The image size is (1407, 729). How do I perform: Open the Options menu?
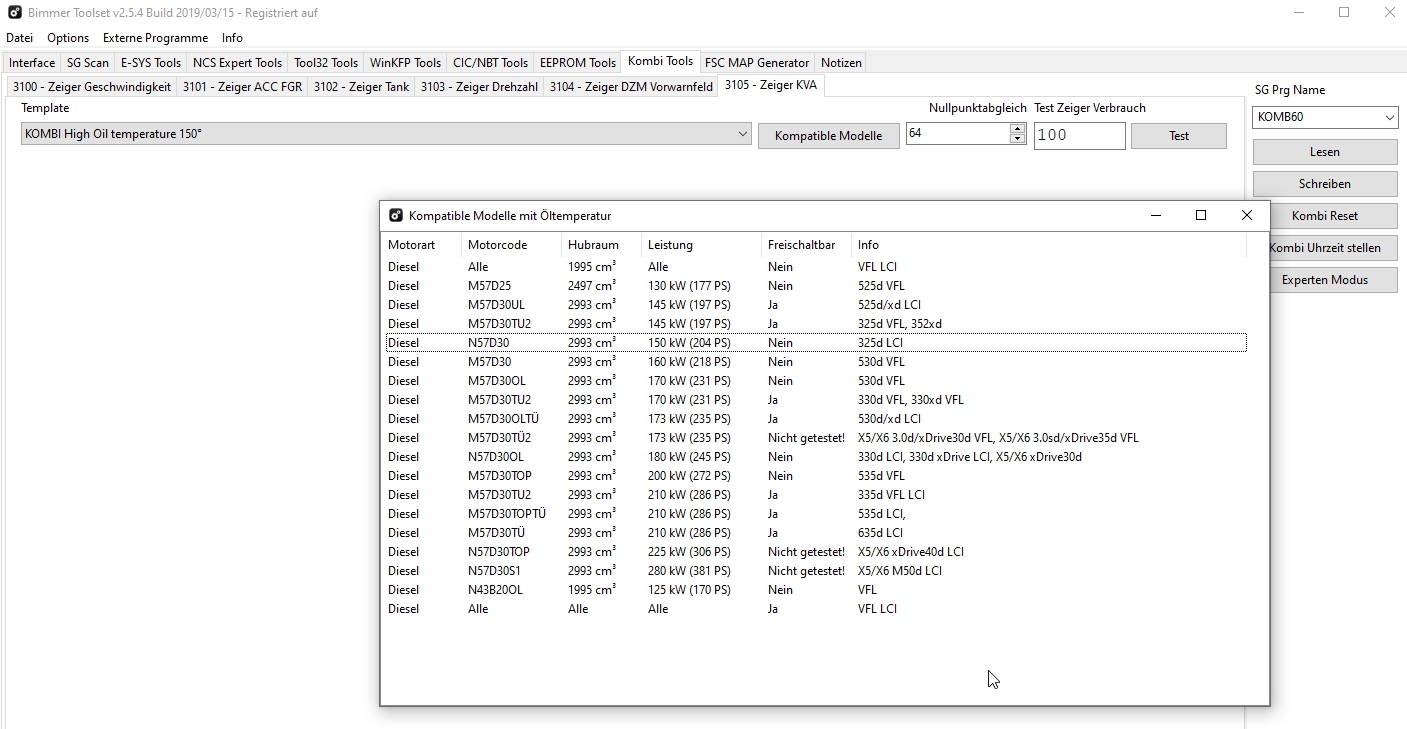68,38
